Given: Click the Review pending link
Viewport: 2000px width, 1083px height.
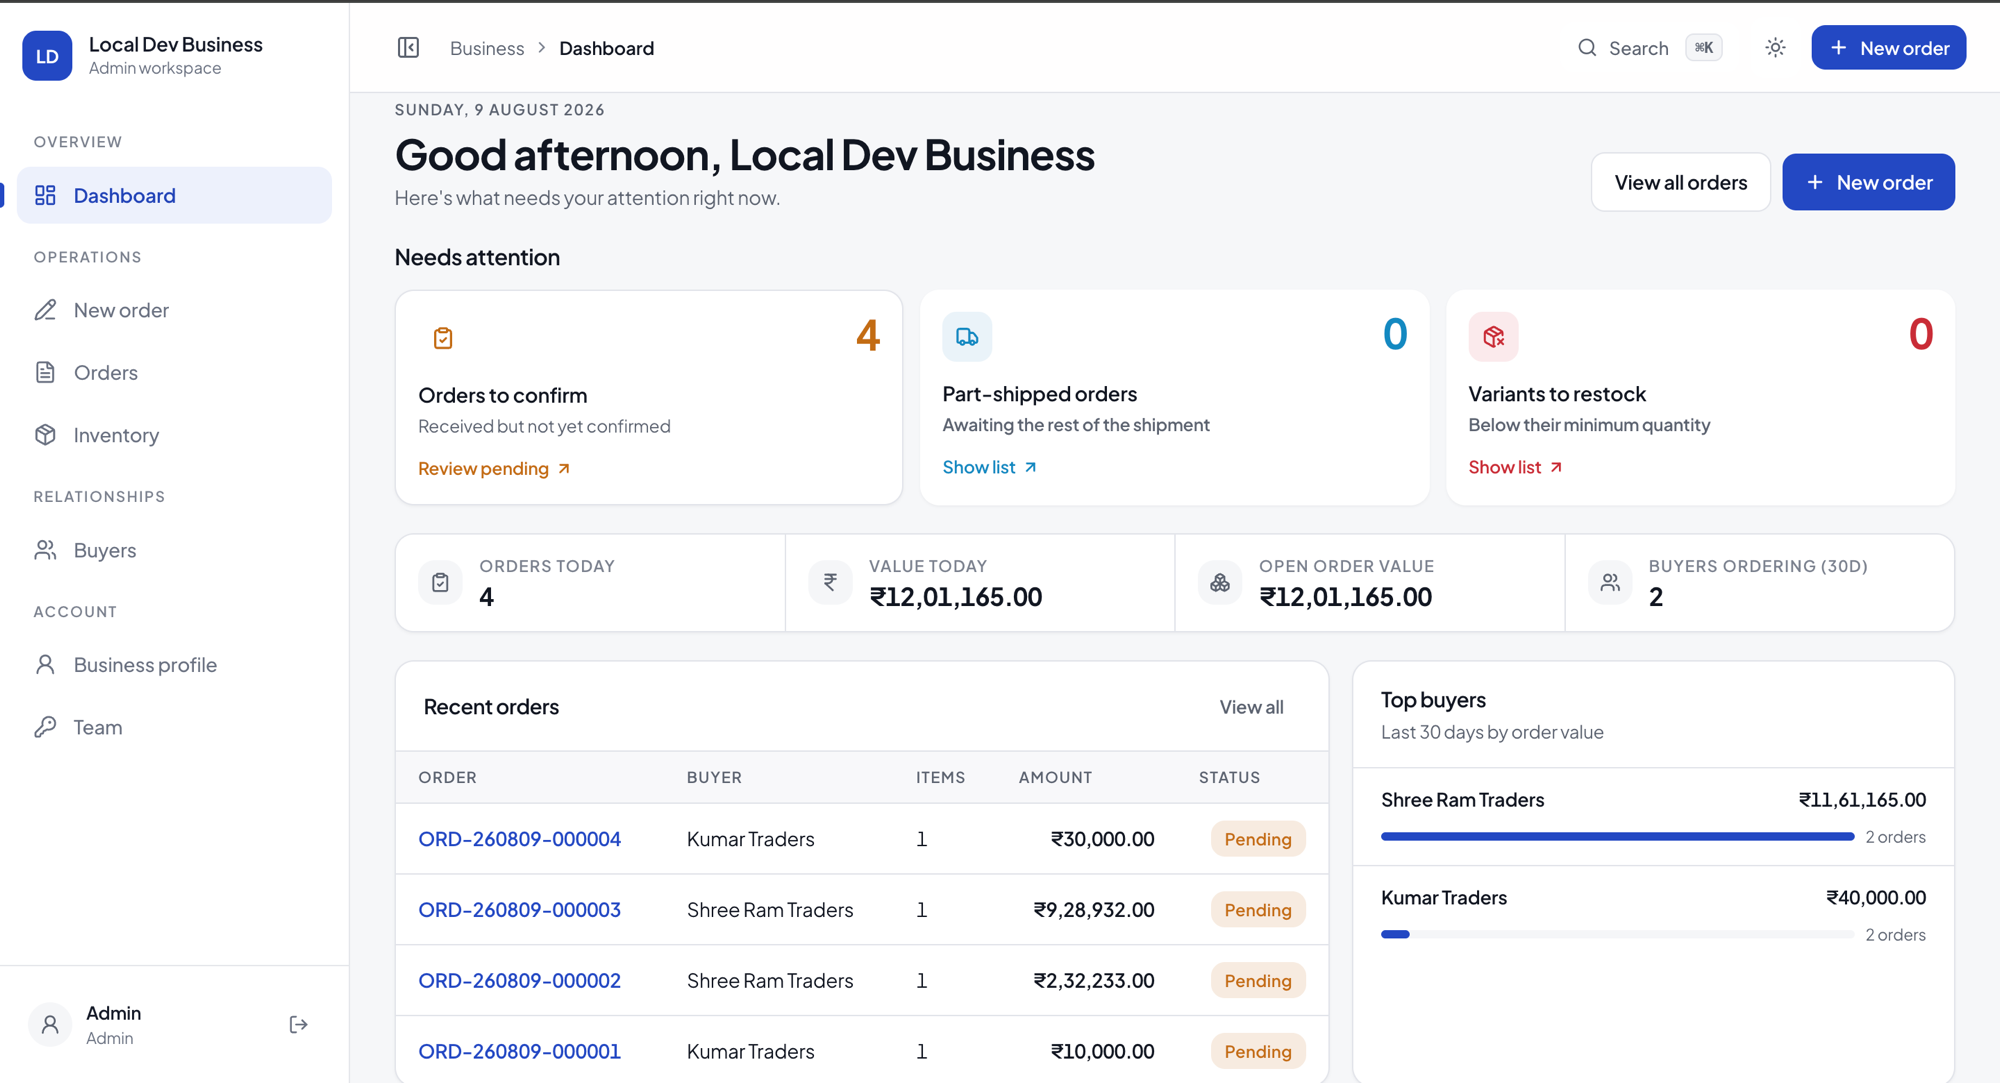Looking at the screenshot, I should tap(494, 468).
